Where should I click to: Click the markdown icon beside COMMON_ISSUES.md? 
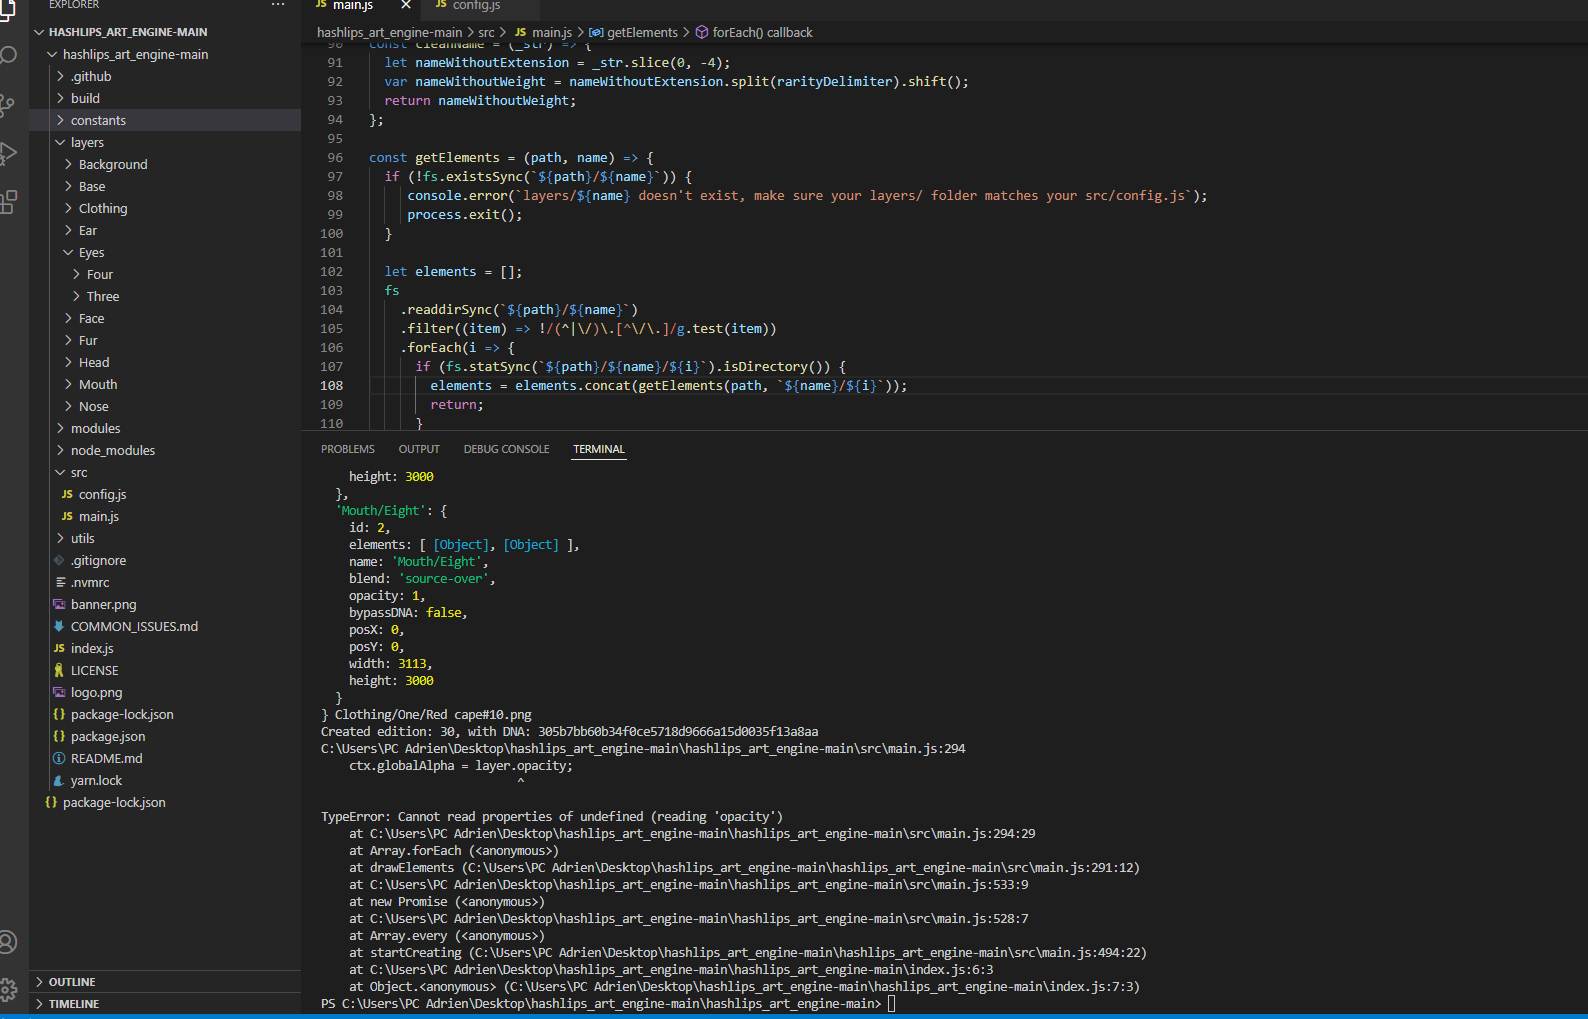pos(59,626)
